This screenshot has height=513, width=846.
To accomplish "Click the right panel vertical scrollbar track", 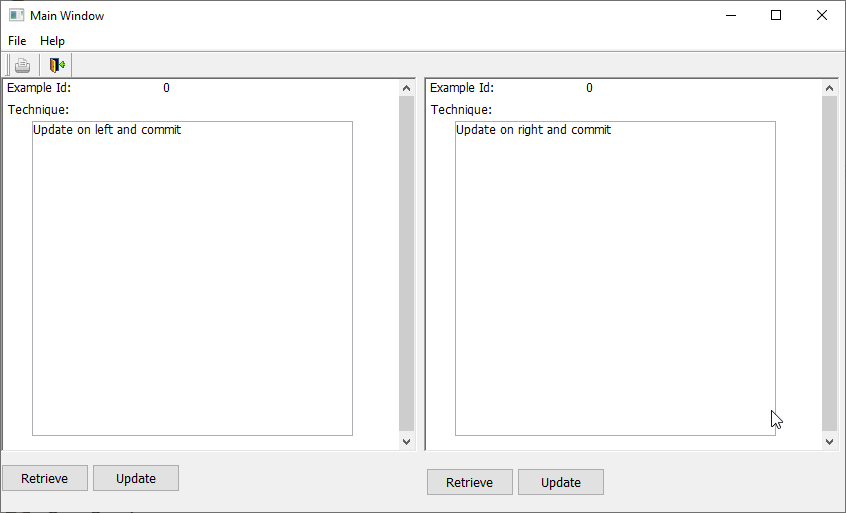I will [x=829, y=264].
